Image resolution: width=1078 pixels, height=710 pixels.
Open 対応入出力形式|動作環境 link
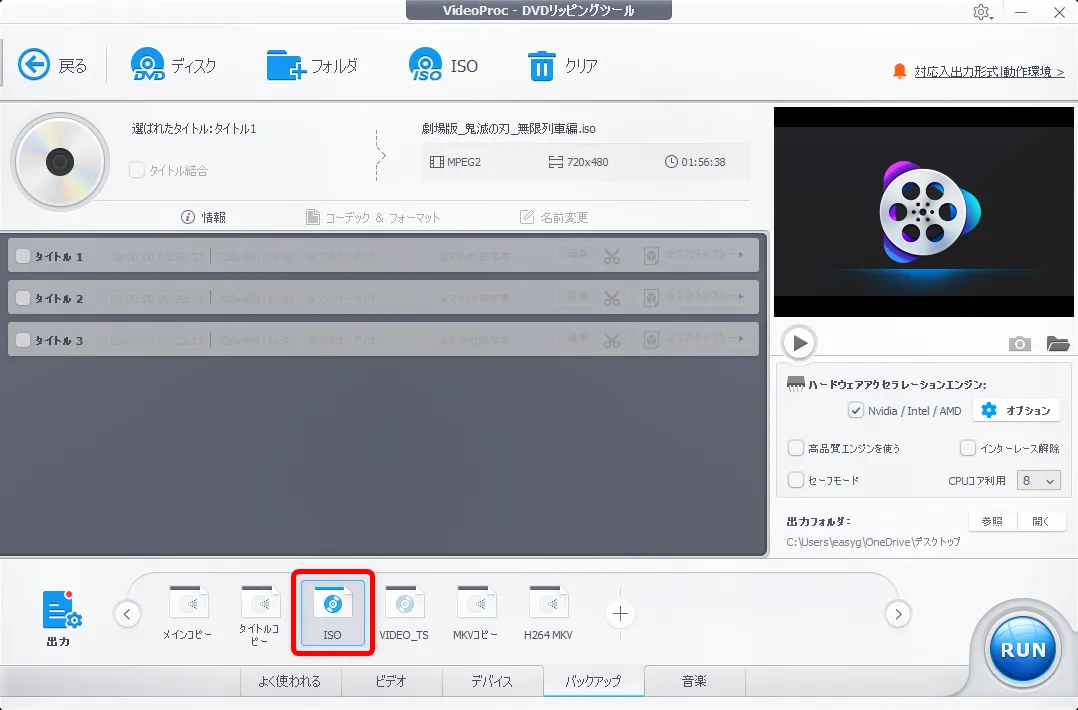989,71
